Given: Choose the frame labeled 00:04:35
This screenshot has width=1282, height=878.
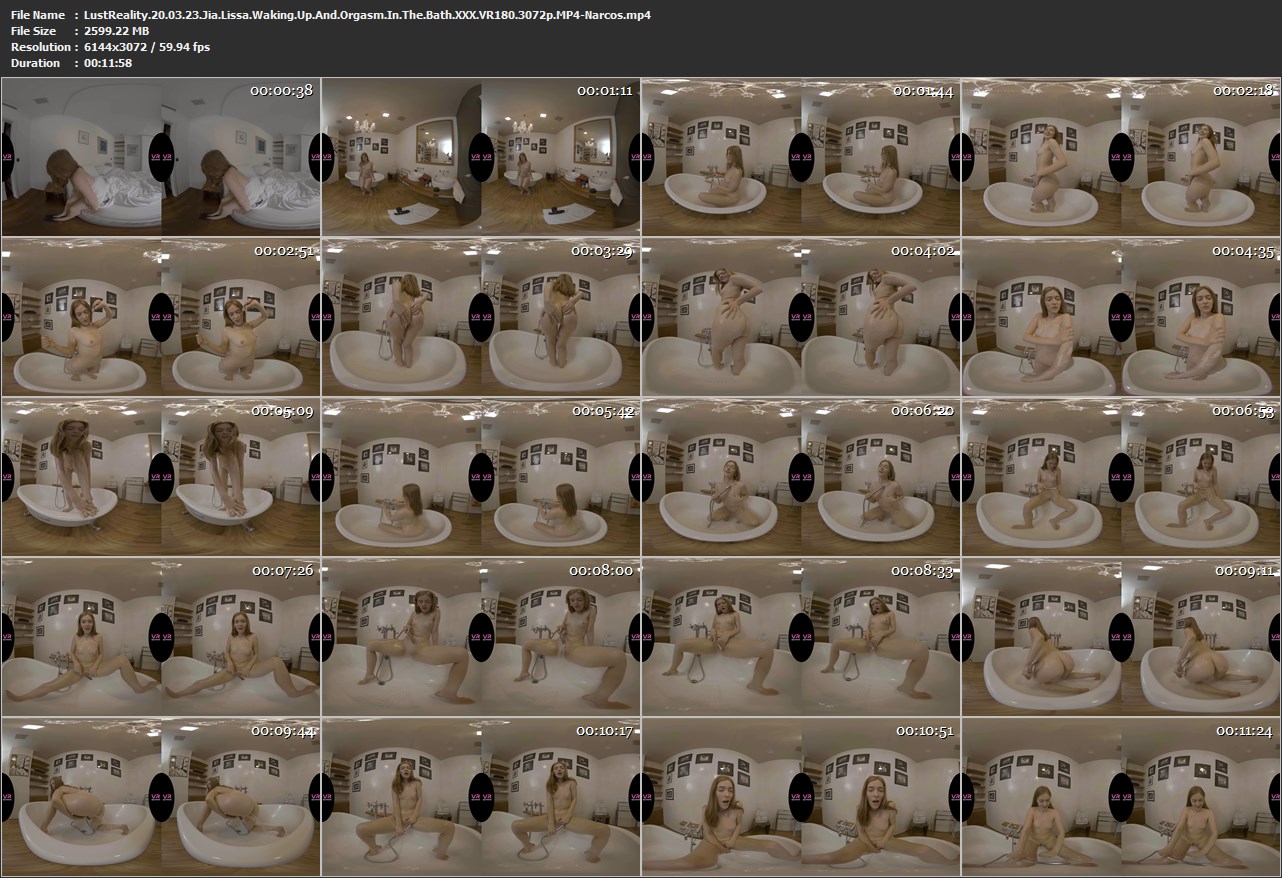Looking at the screenshot, I should 1121,317.
